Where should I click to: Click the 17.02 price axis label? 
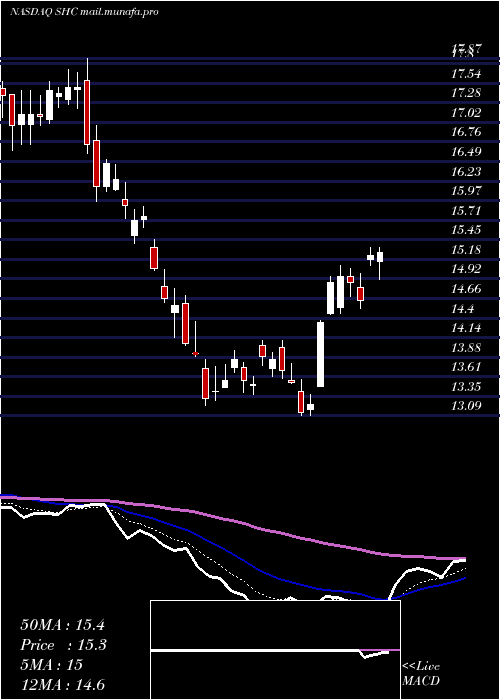(x=466, y=113)
